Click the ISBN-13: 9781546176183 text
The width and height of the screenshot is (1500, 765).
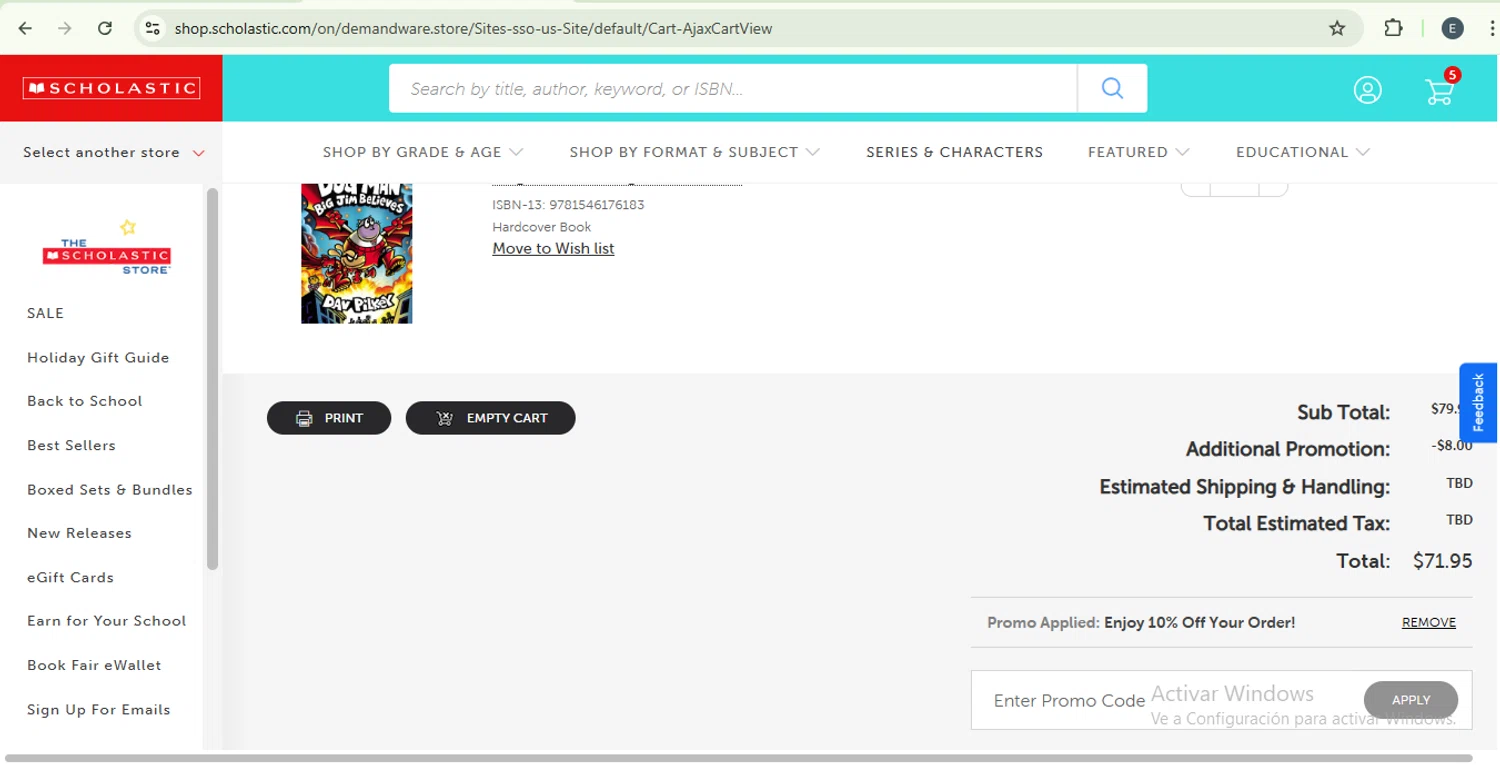(568, 205)
